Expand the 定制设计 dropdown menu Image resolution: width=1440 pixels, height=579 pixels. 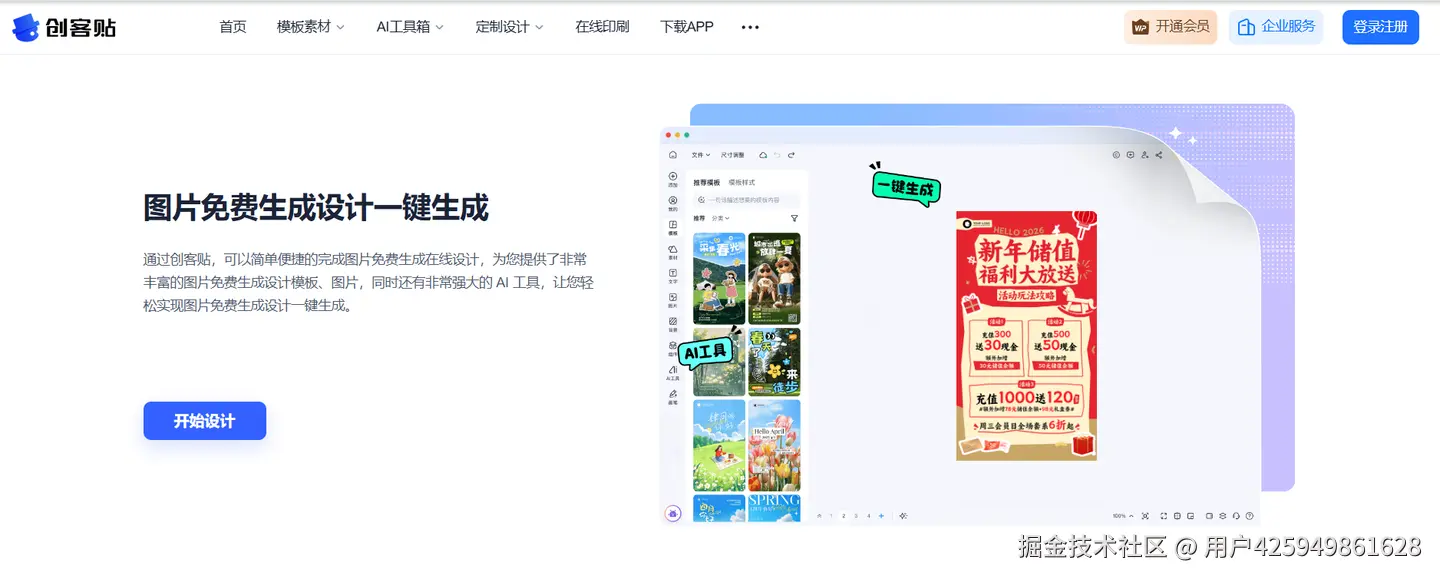click(510, 27)
